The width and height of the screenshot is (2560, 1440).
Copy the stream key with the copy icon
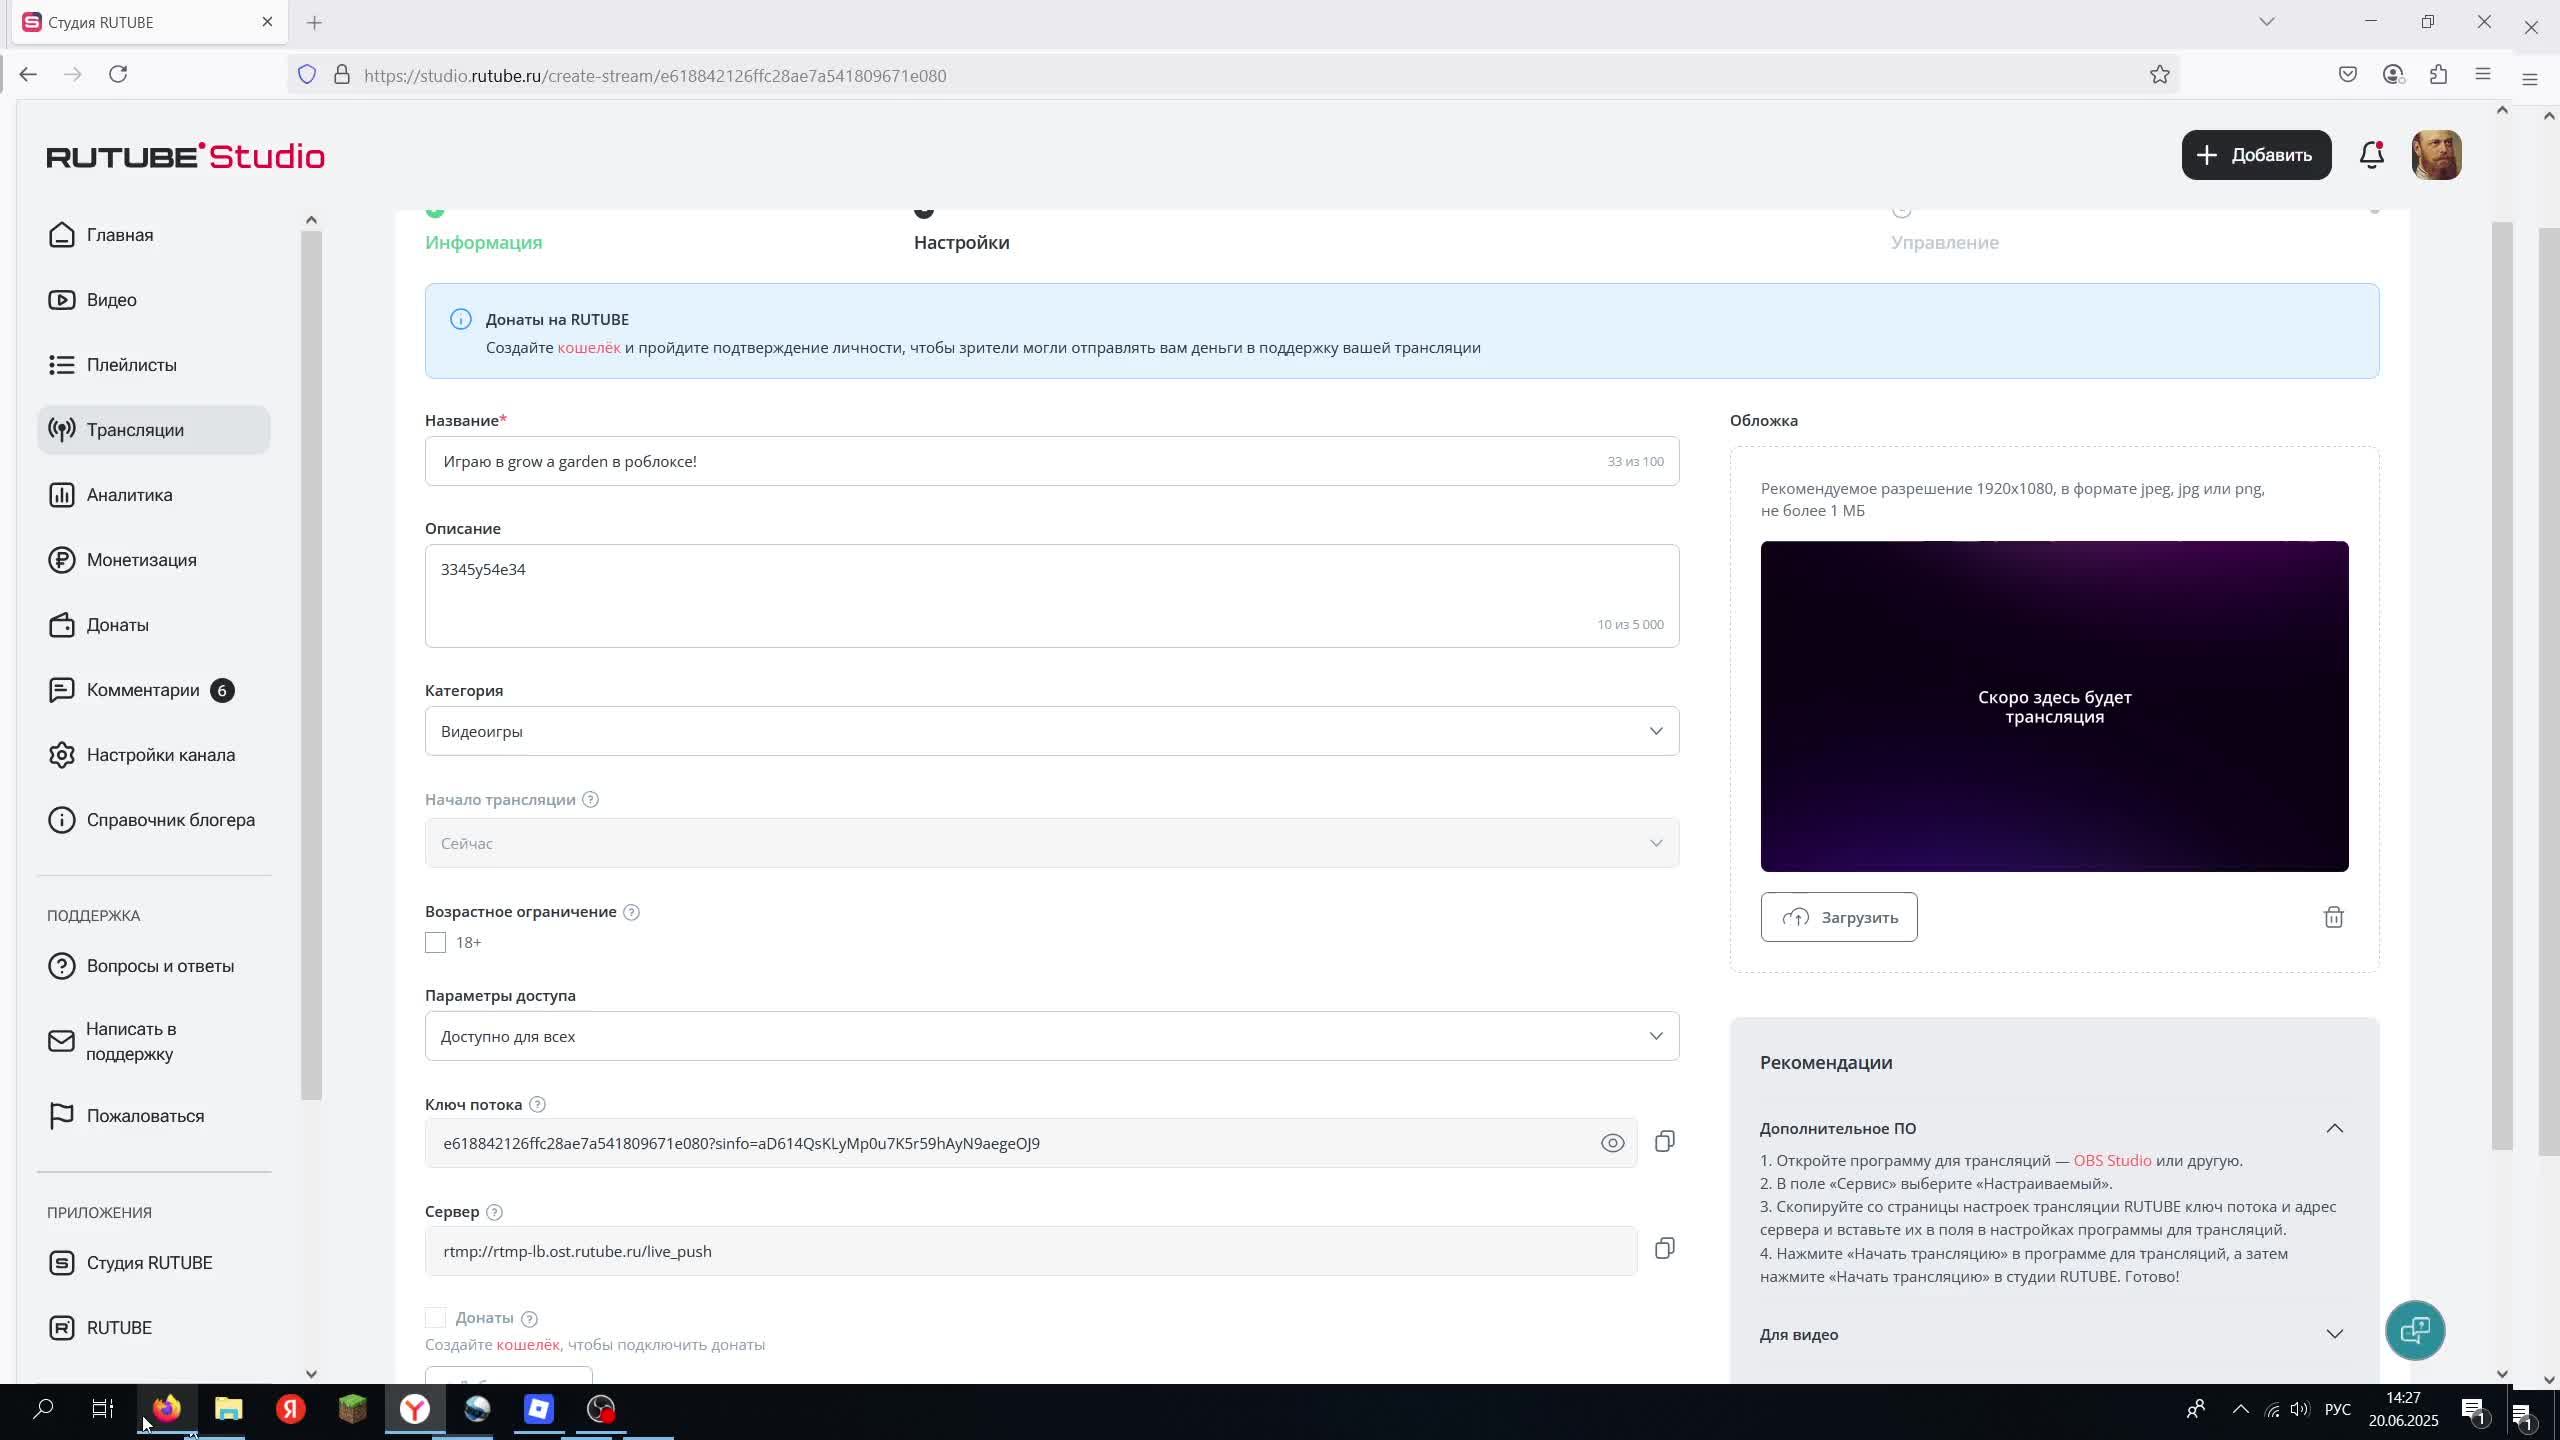pos(1664,1142)
